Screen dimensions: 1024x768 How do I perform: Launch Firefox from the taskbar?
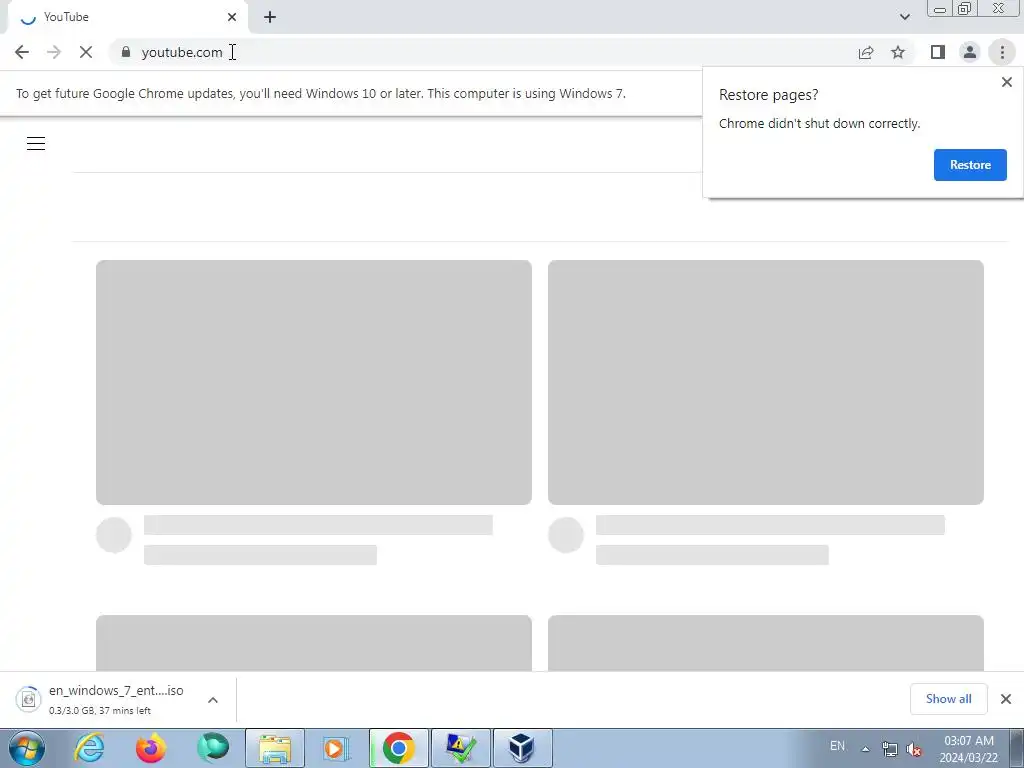click(x=150, y=748)
